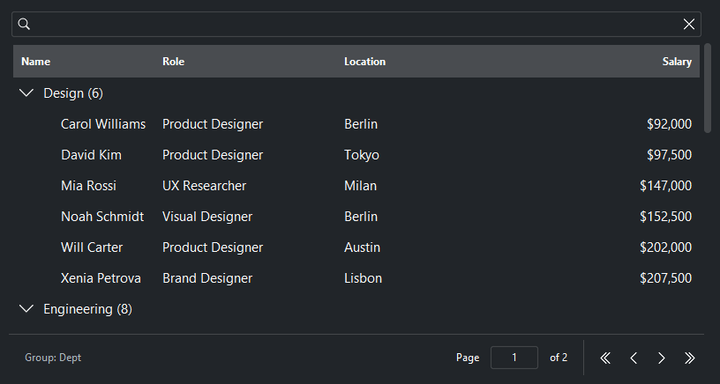Image resolution: width=720 pixels, height=384 pixels.
Task: Click the $92,000 salary value
Action: tap(669, 124)
